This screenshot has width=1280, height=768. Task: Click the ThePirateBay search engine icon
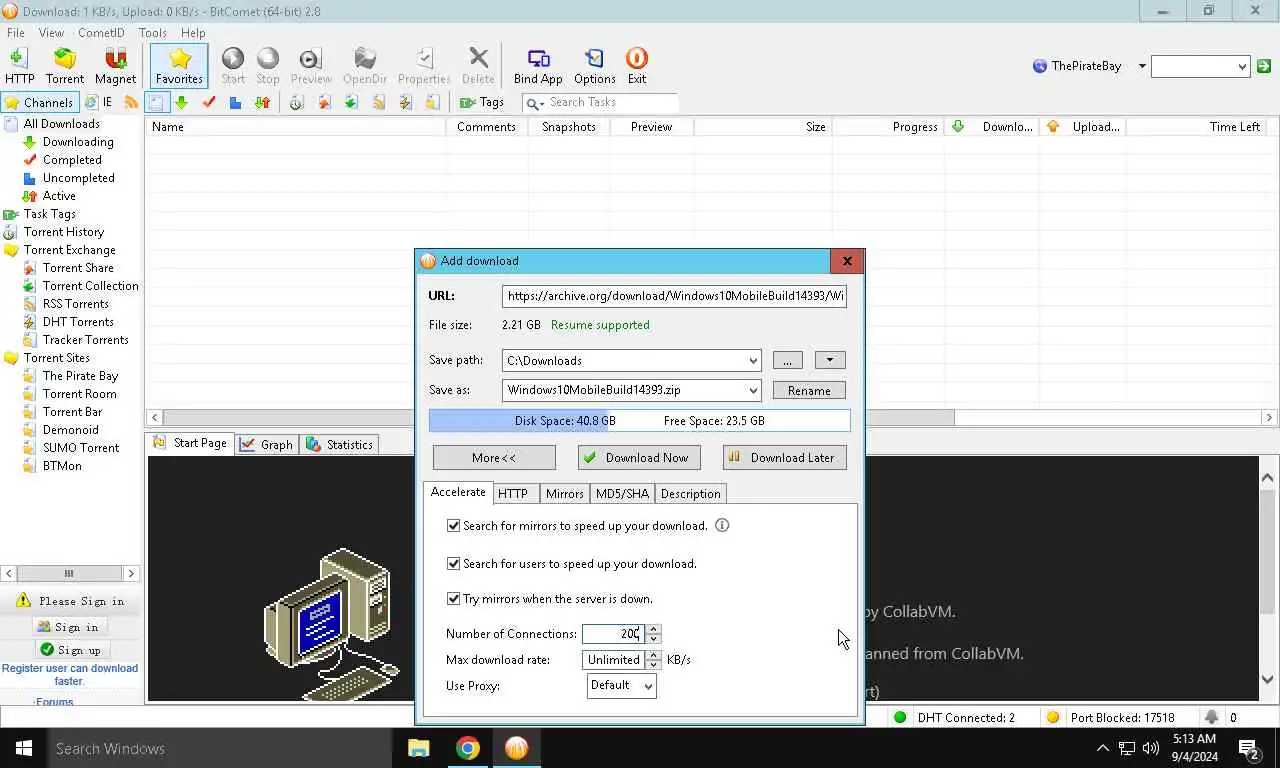(x=1040, y=66)
